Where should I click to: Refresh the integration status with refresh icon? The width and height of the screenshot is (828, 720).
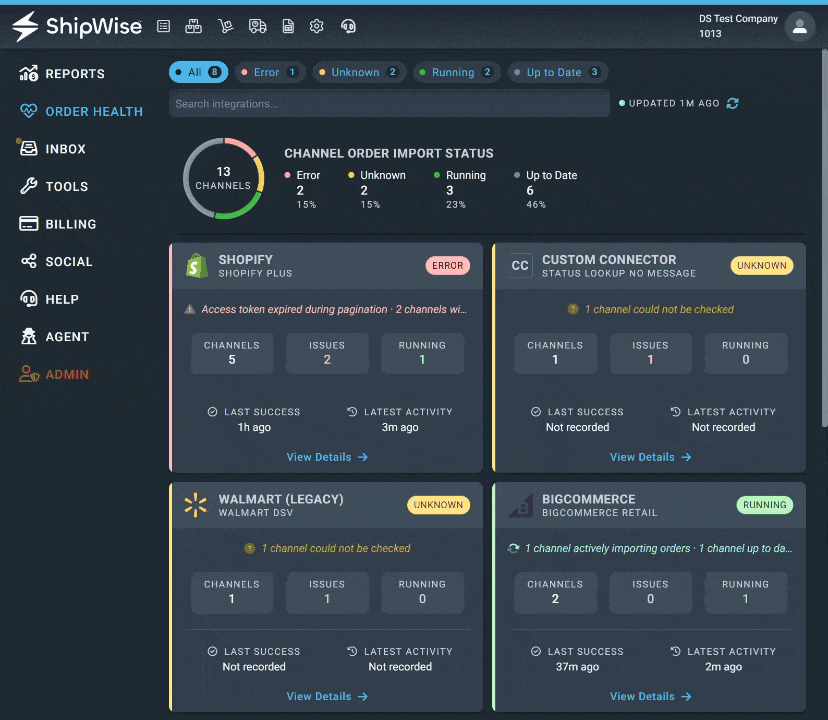coord(732,104)
